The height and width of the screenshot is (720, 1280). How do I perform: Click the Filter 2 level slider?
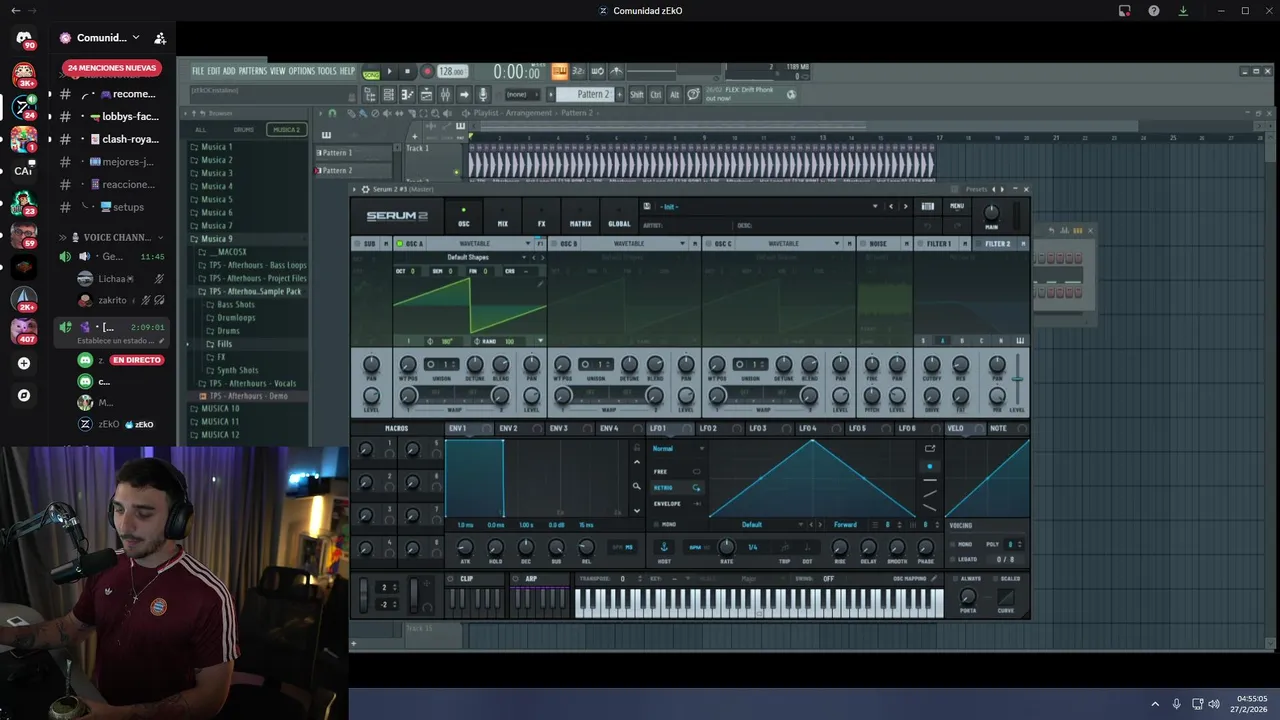1017,378
